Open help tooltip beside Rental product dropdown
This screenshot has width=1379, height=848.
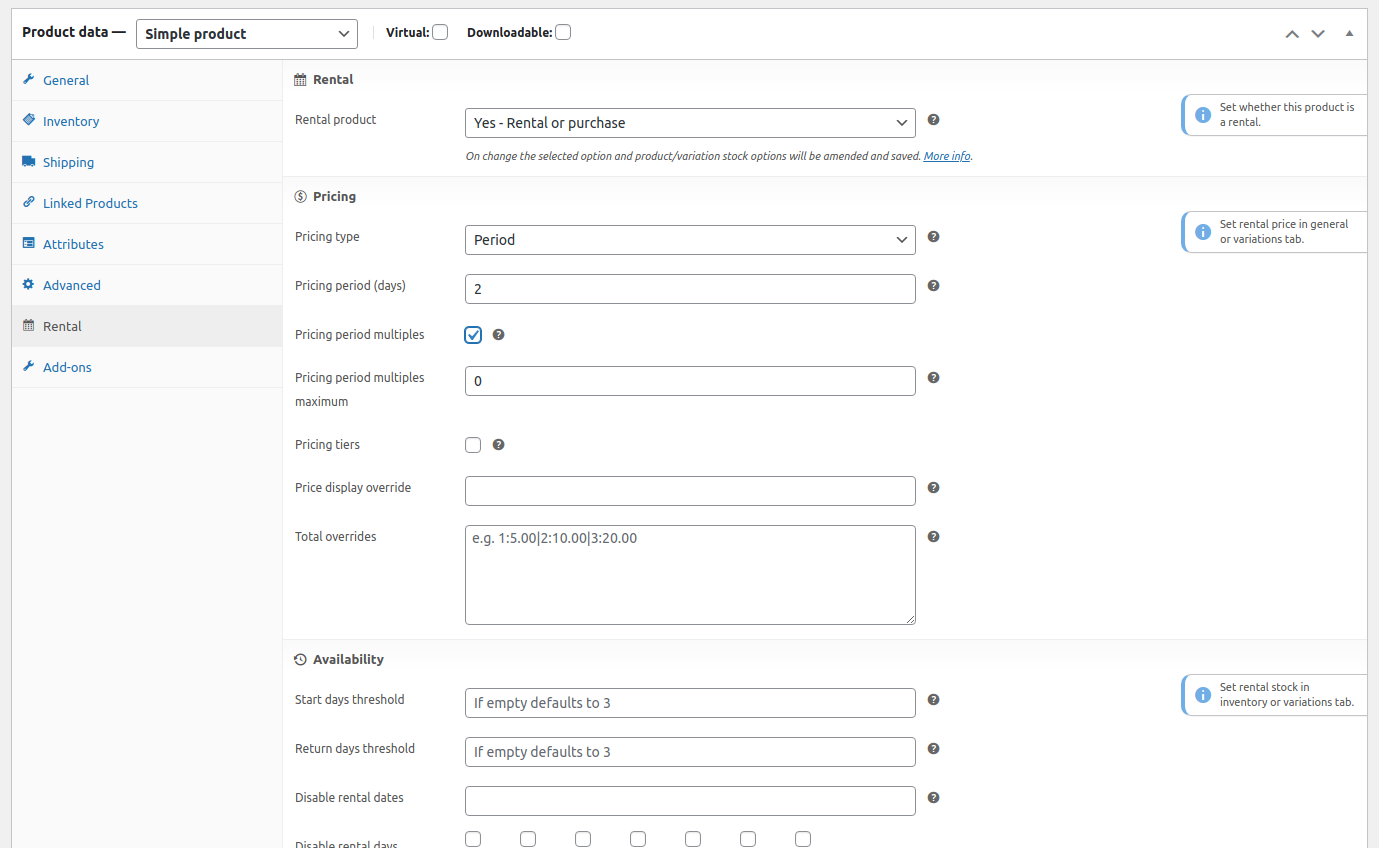tap(933, 119)
